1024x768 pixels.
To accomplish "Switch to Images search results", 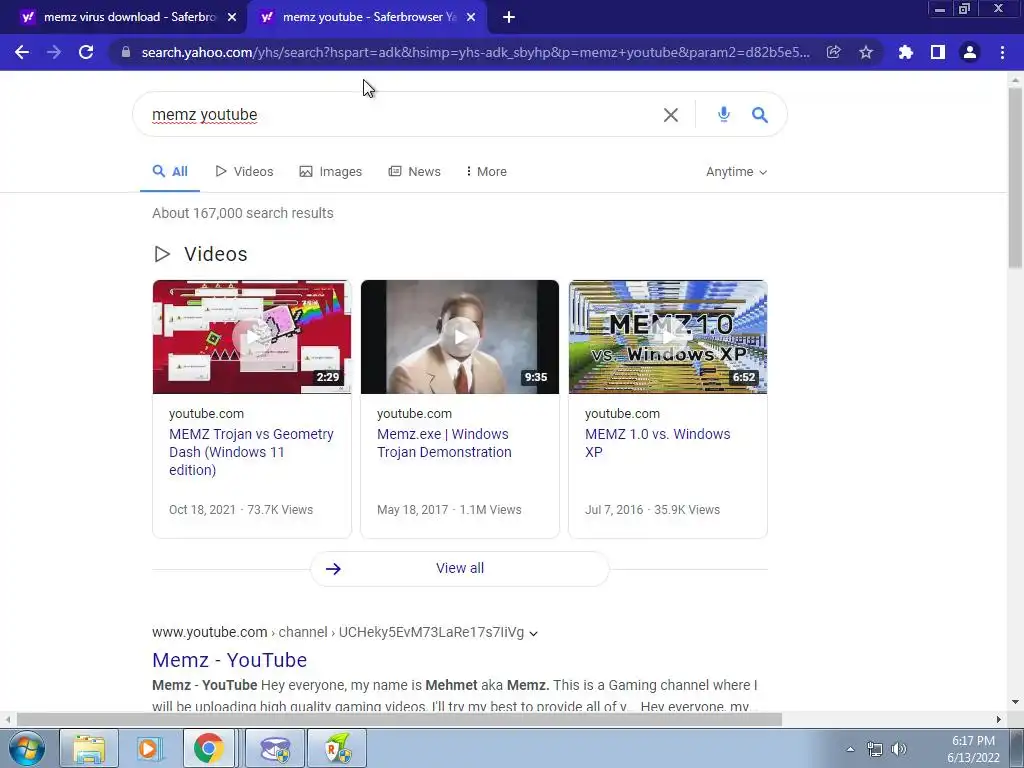I will point(330,172).
